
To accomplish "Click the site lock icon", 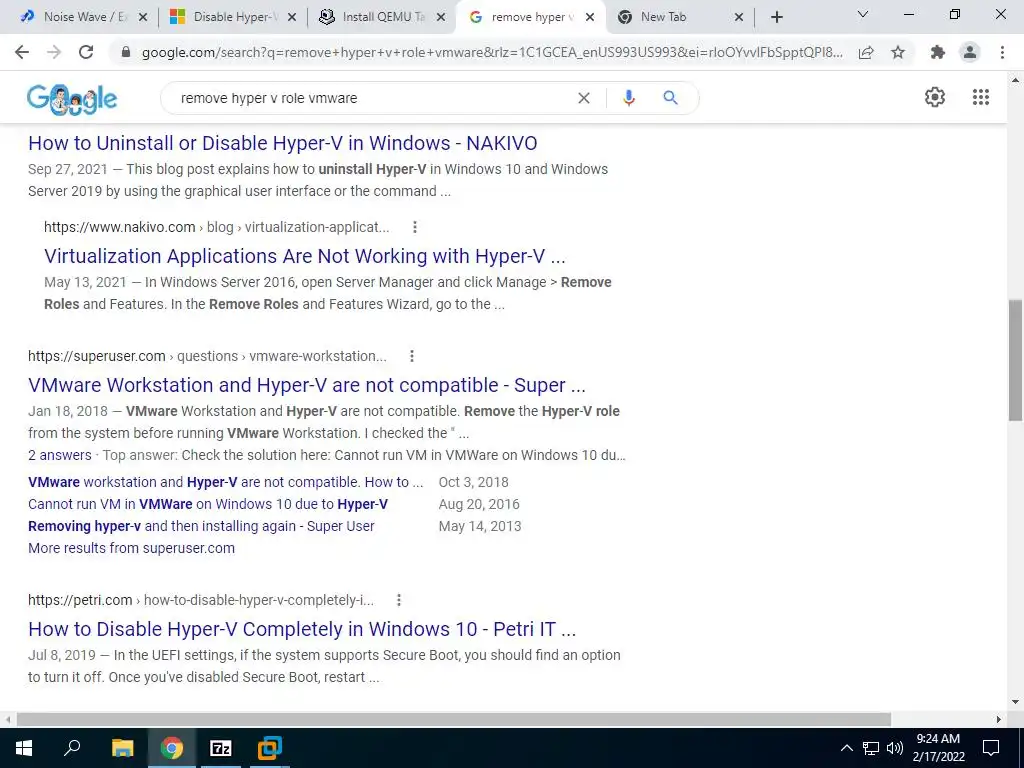I will tap(126, 52).
